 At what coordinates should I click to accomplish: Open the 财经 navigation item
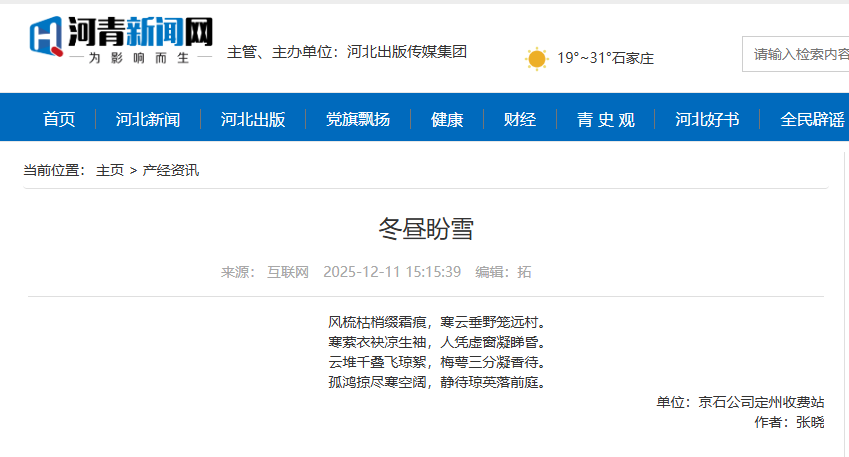click(x=520, y=120)
